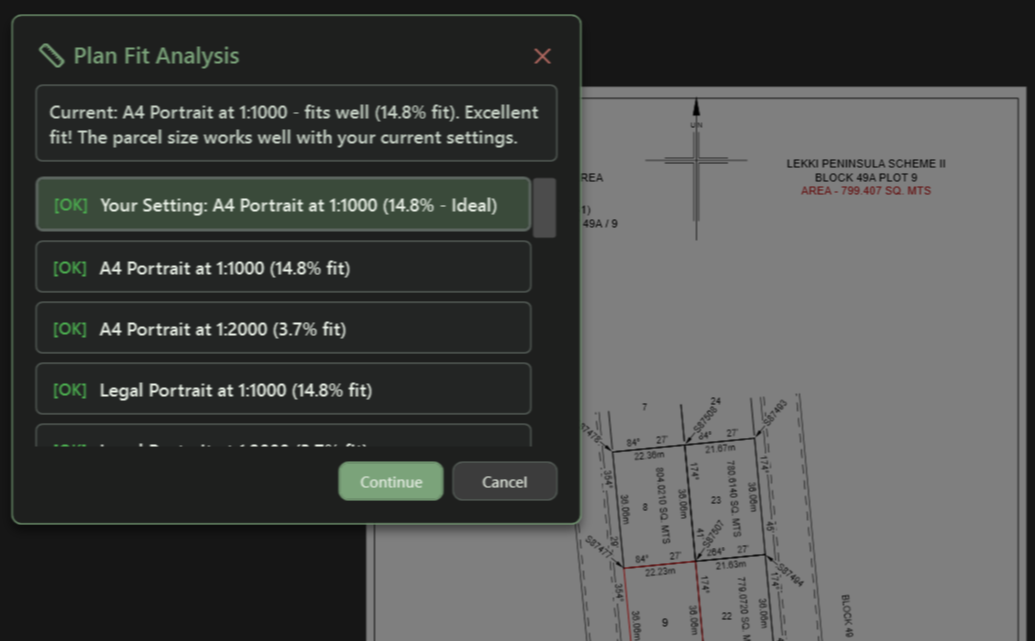The width and height of the screenshot is (1035, 641).
Task: Click plot number 7 on the plan
Action: click(645, 407)
